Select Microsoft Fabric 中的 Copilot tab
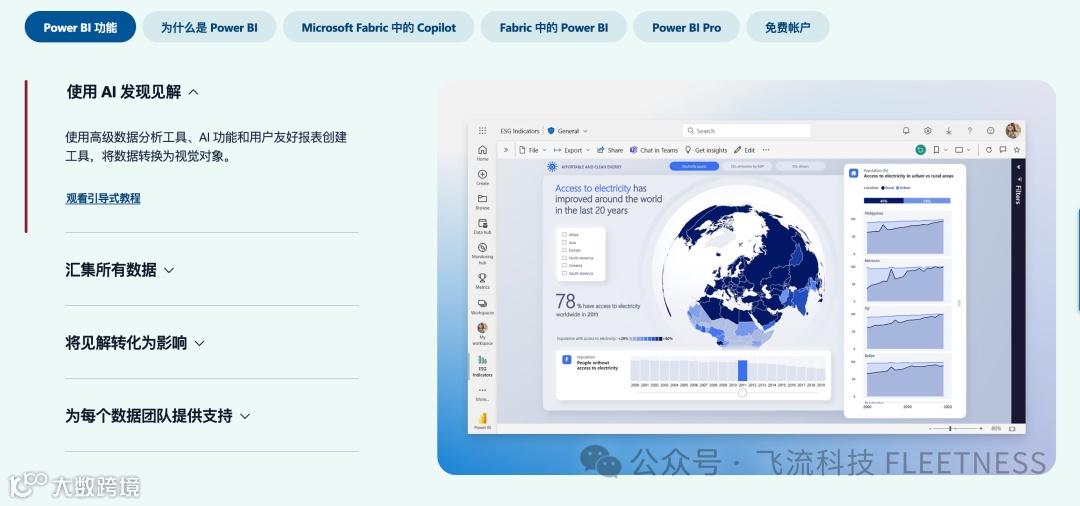 (x=379, y=28)
